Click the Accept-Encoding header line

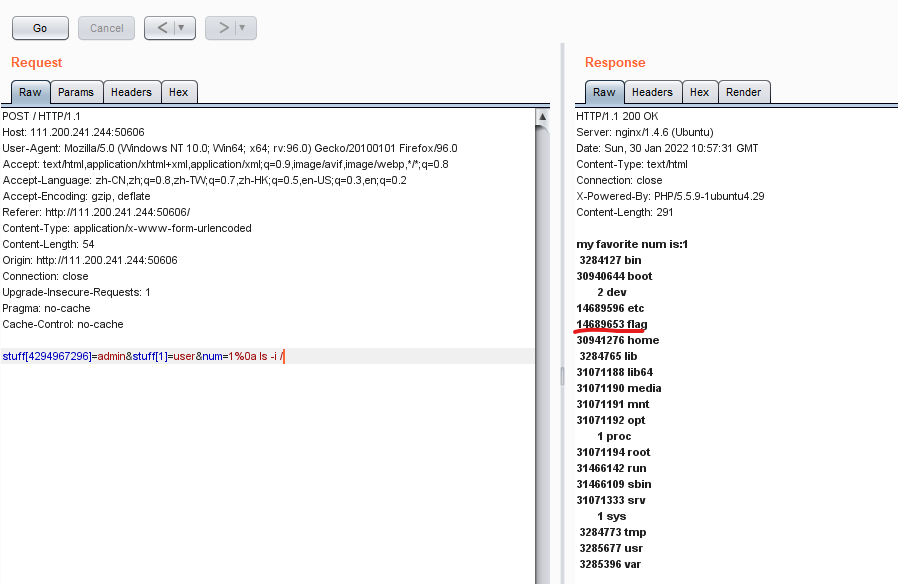[76, 196]
